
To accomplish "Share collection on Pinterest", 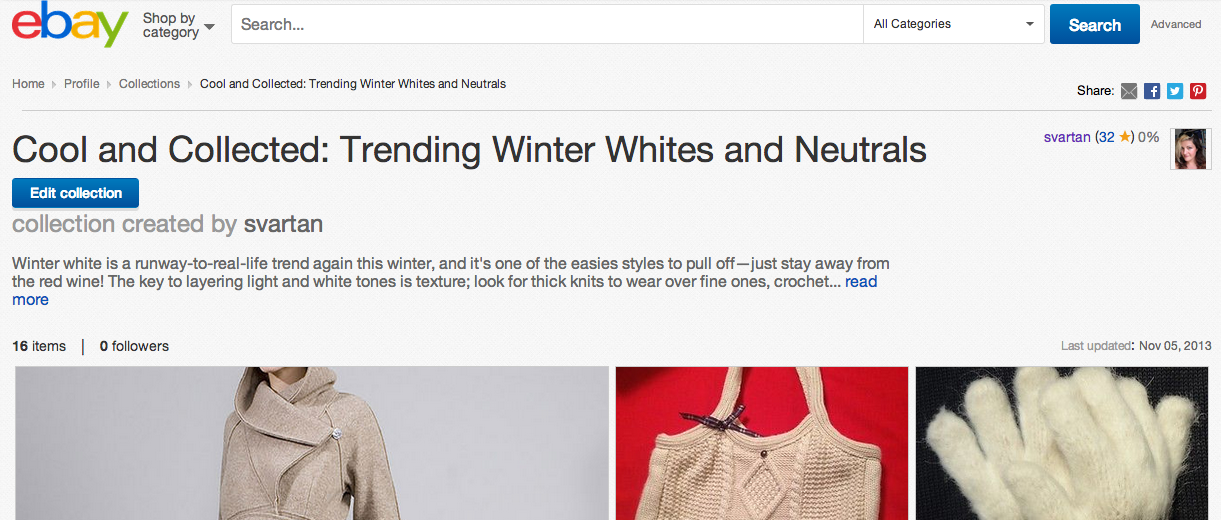I will coord(1198,91).
